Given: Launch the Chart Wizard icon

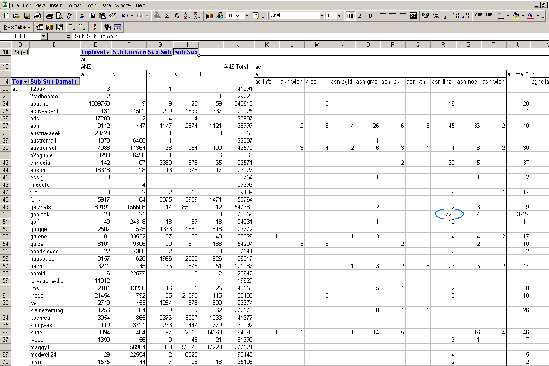Looking at the screenshot, I should tap(210, 16).
